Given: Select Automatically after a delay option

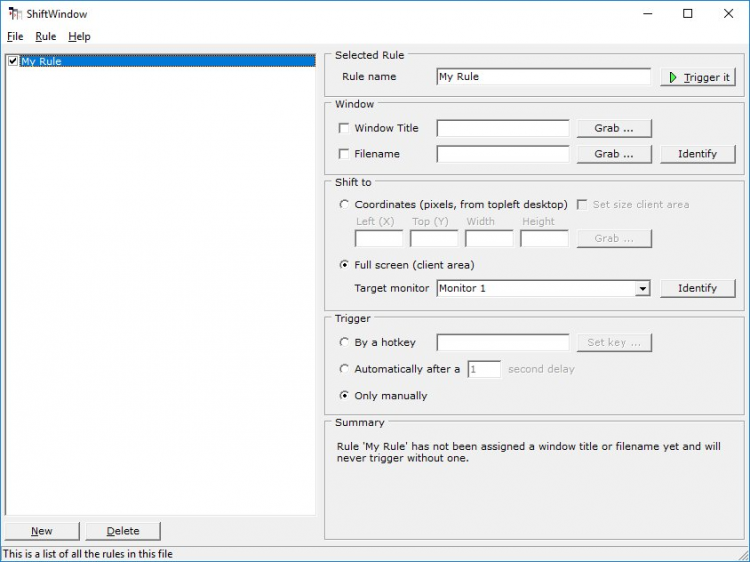Looking at the screenshot, I should [343, 369].
